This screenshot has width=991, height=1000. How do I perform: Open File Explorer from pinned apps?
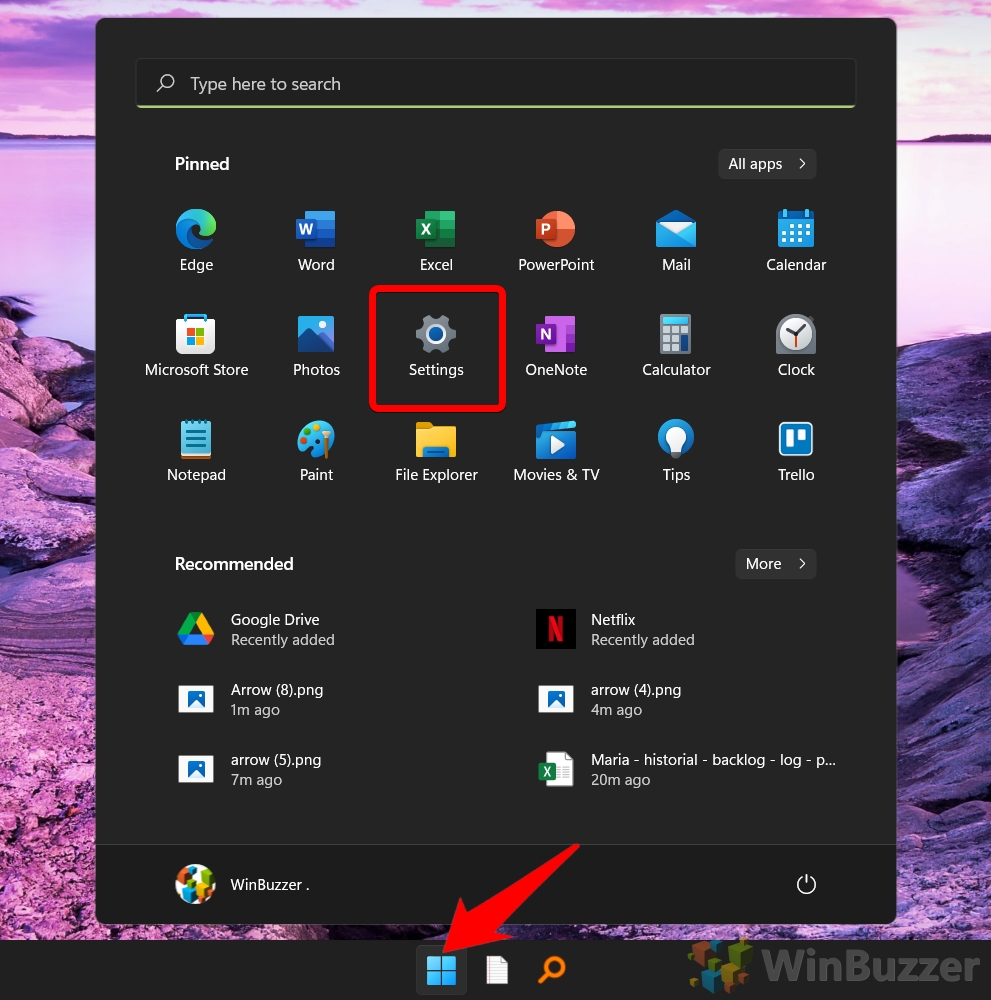coord(436,450)
